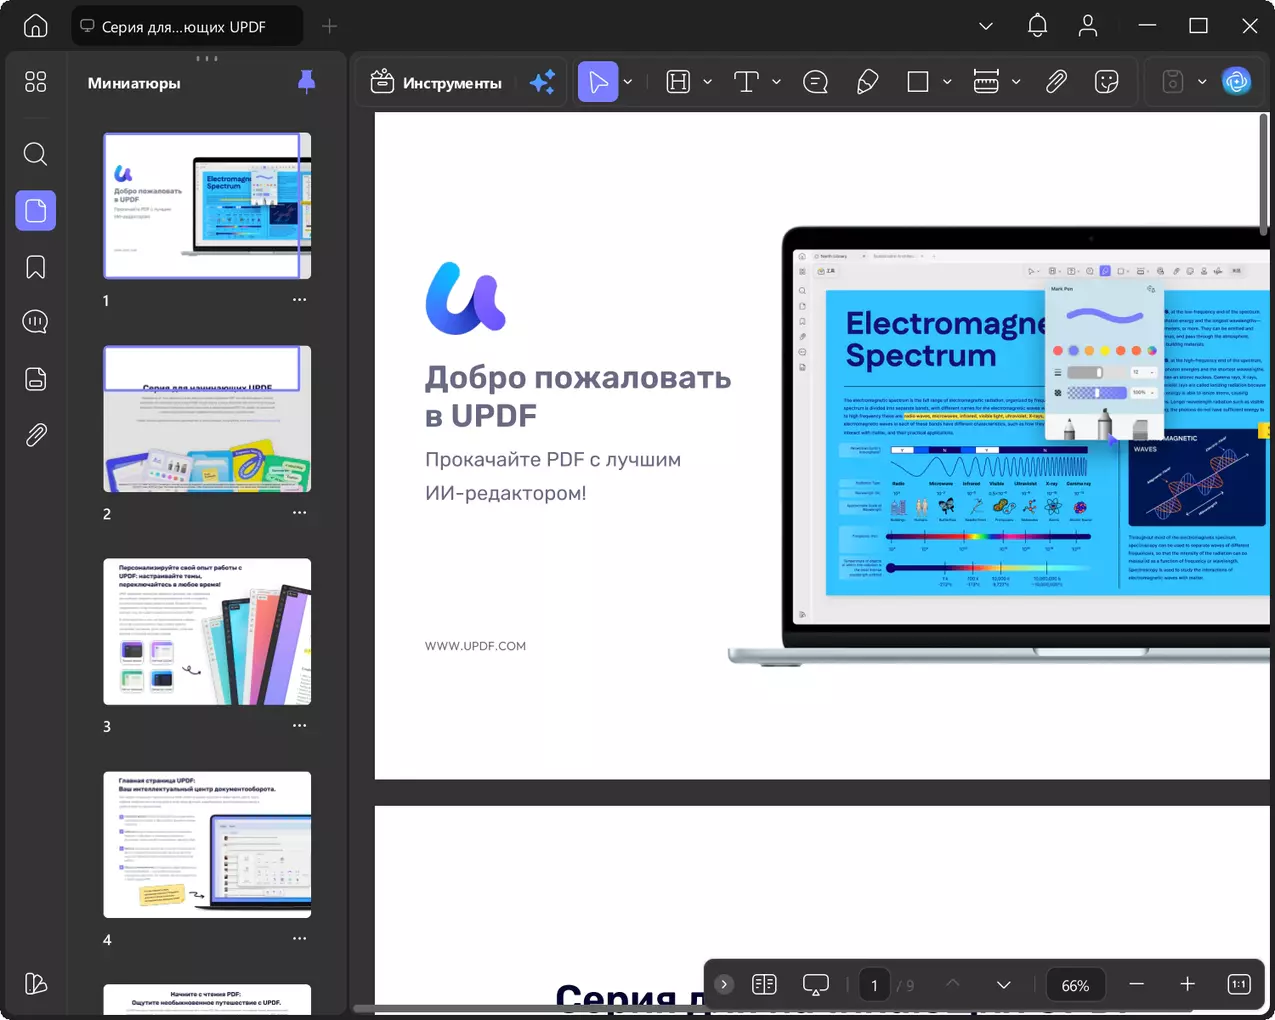This screenshot has width=1275, height=1020.
Task: Start slideshow presentation mode
Action: [816, 985]
